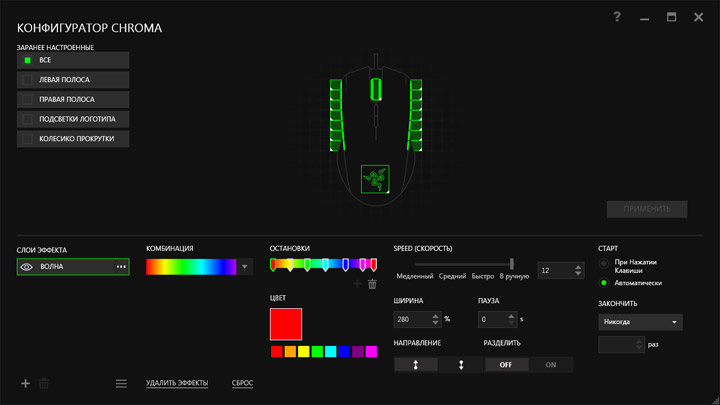720x405 pixels.
Task: Select the red gradient stop at start
Action: [273, 264]
